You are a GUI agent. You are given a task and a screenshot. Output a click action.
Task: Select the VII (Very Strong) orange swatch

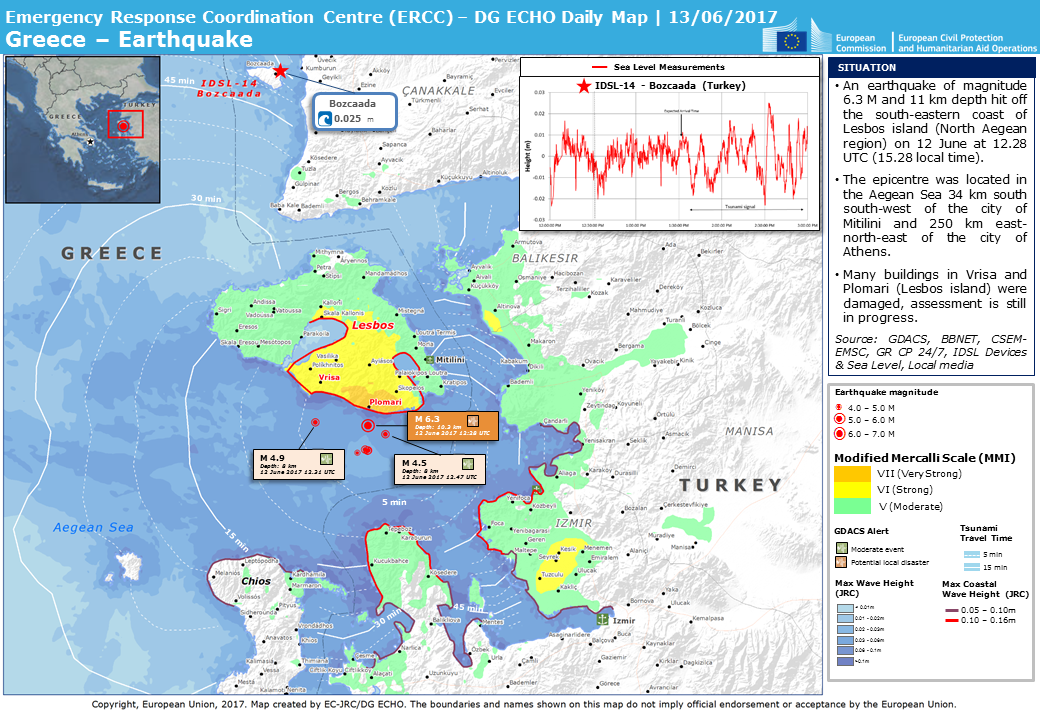[x=852, y=473]
